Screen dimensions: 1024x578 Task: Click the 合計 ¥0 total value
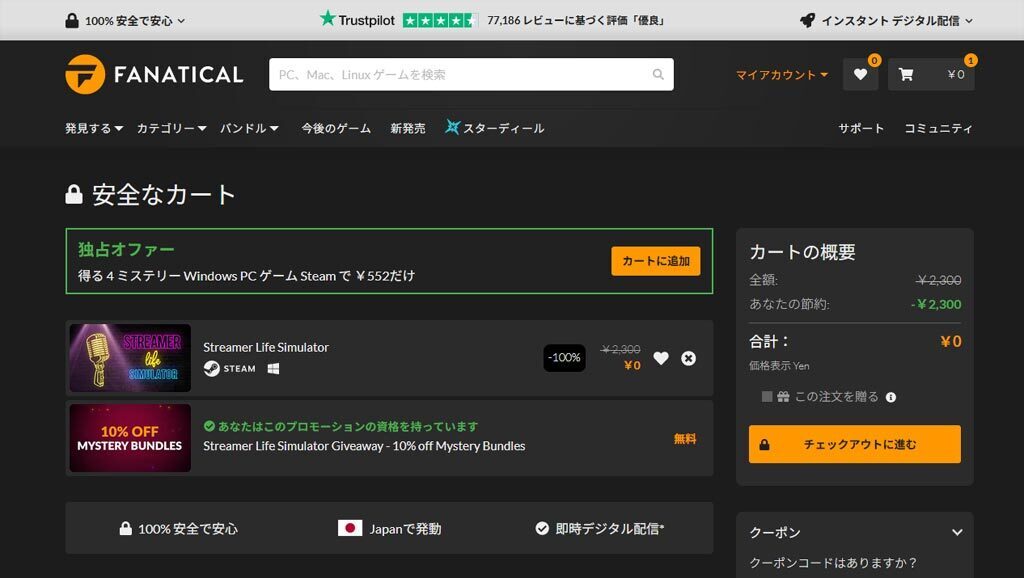[x=951, y=341]
